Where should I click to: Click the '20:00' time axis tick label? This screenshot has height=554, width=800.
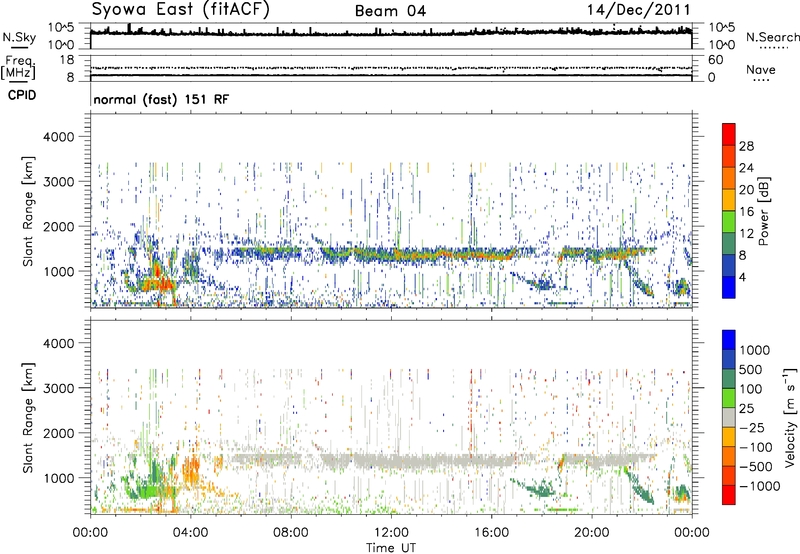[x=591, y=533]
